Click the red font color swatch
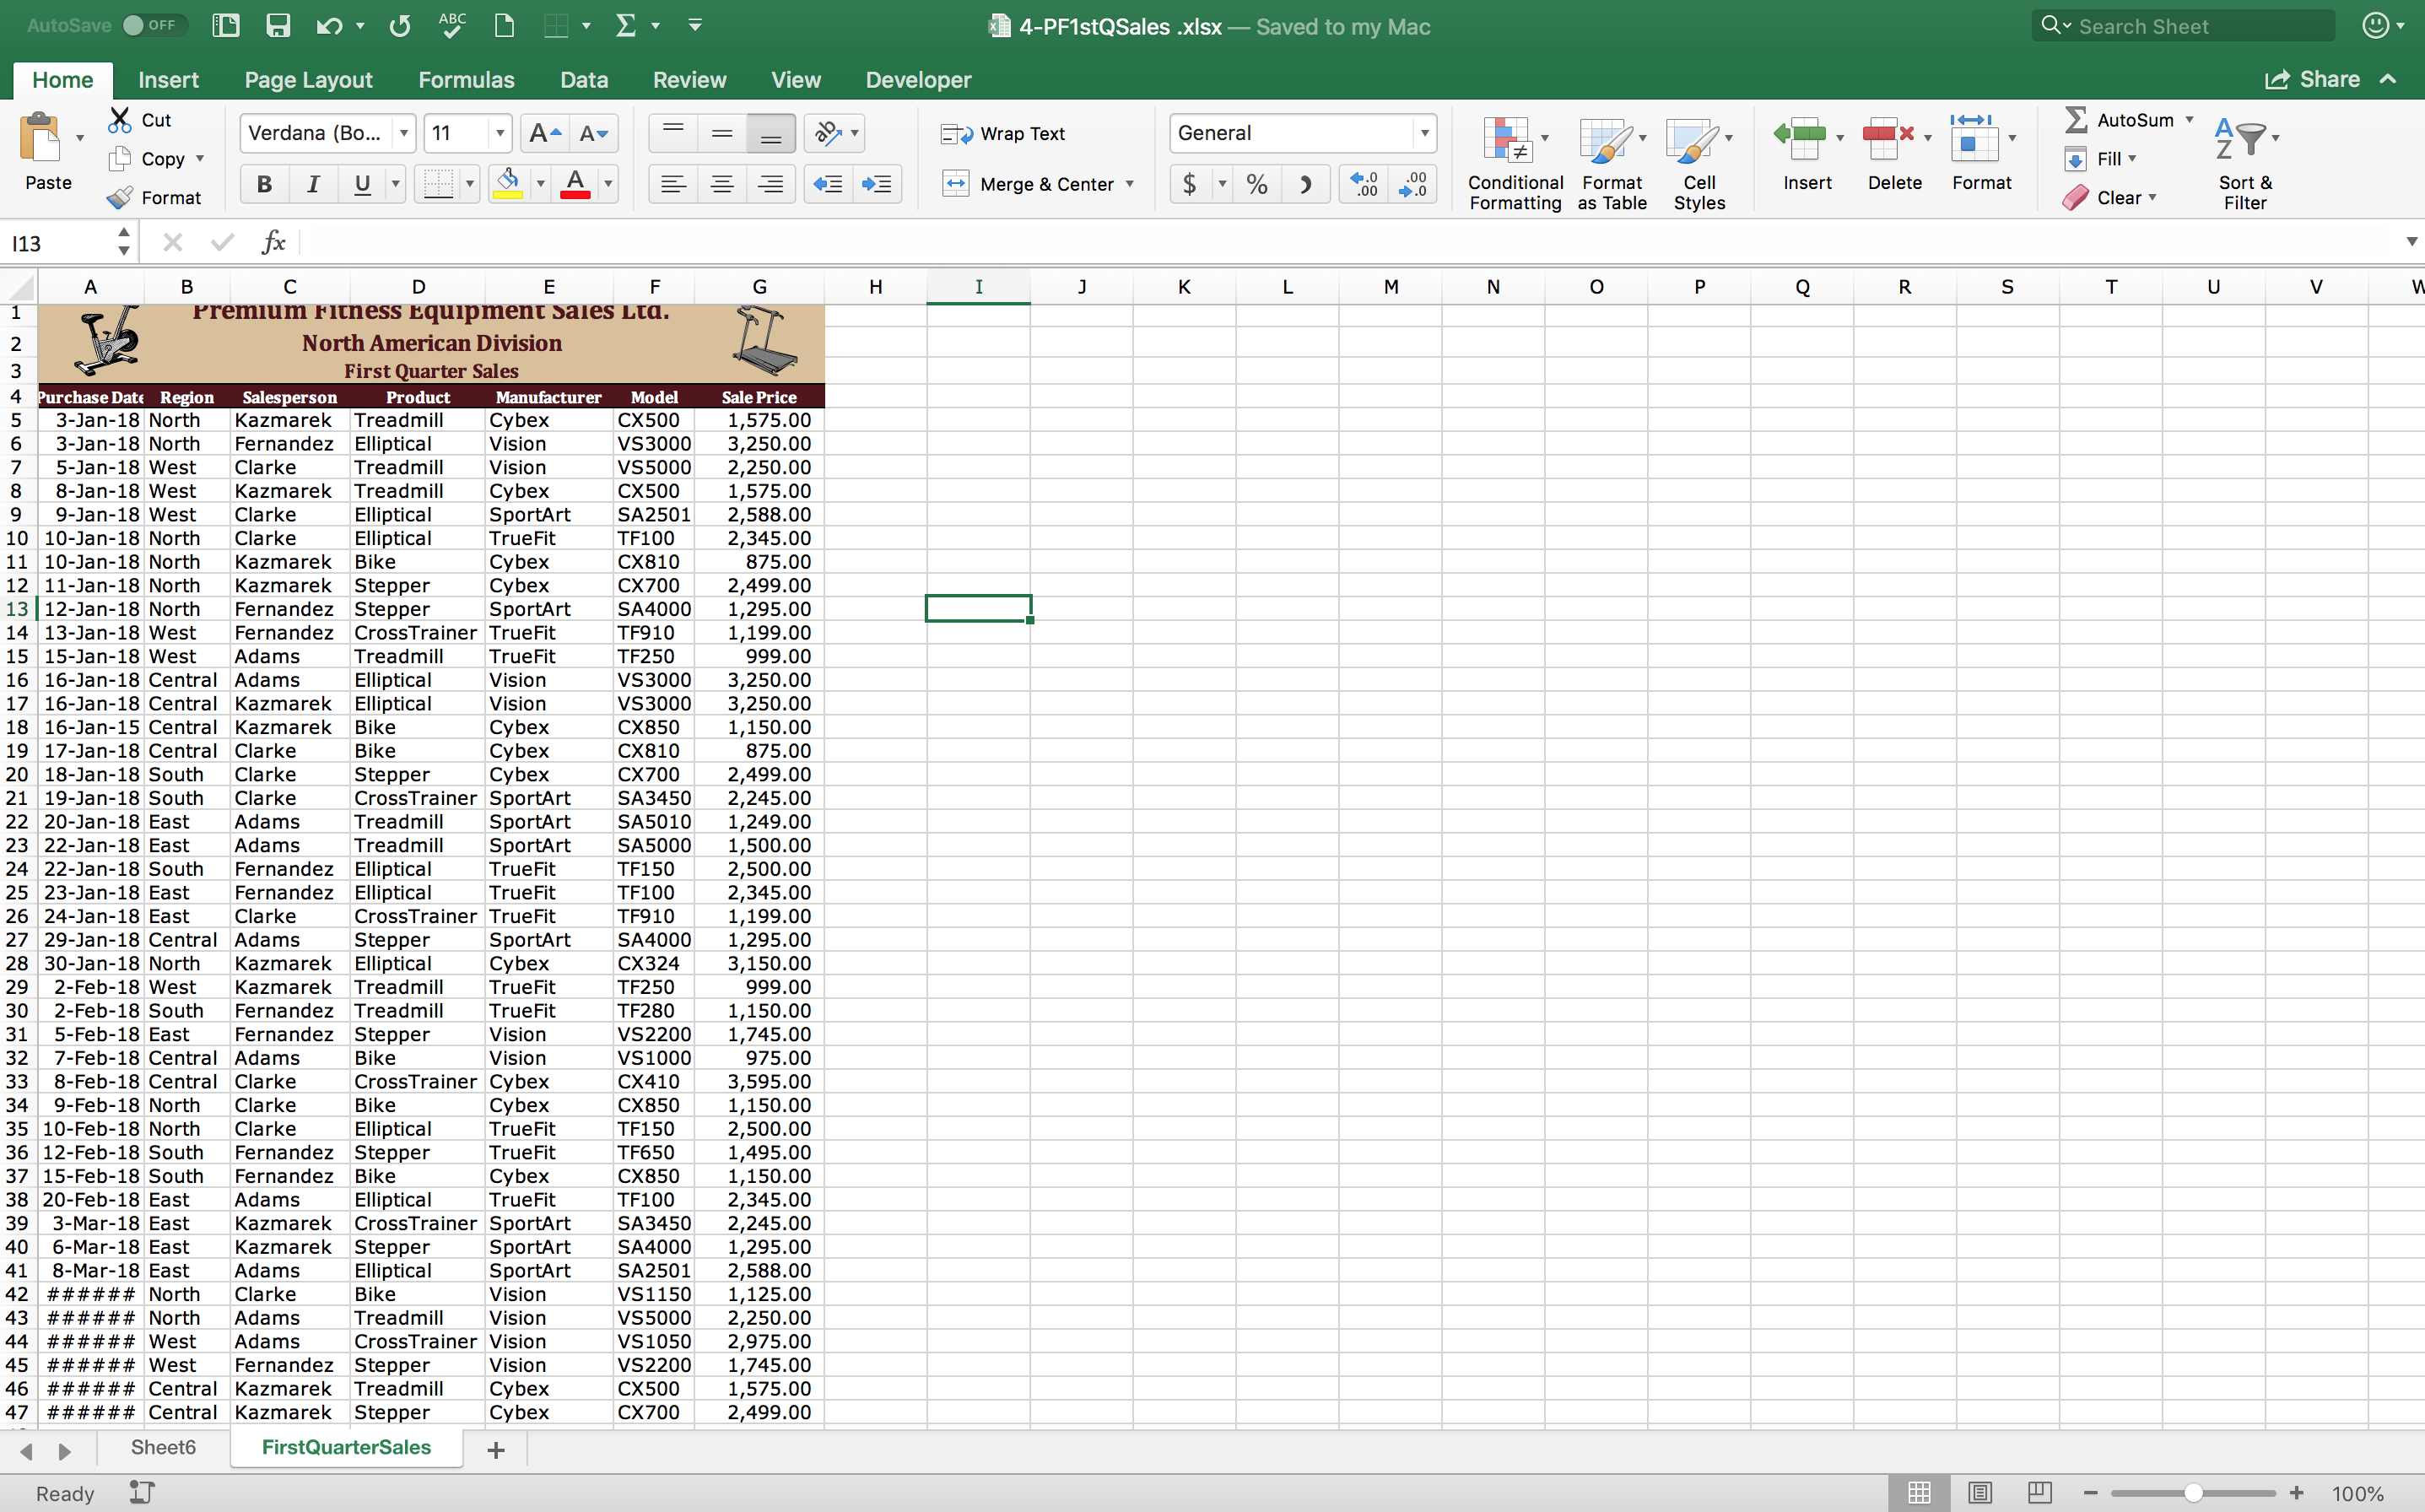Image resolution: width=2425 pixels, height=1512 pixels. (574, 184)
